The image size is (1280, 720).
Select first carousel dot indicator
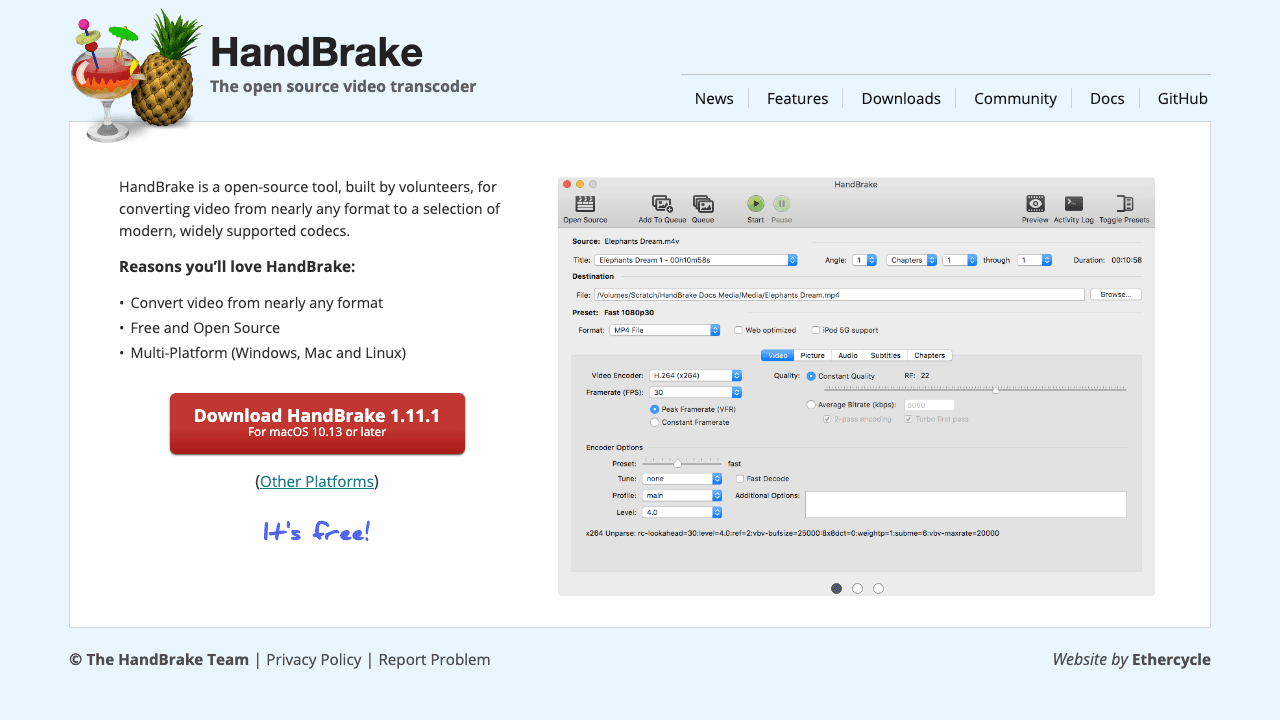click(x=837, y=589)
